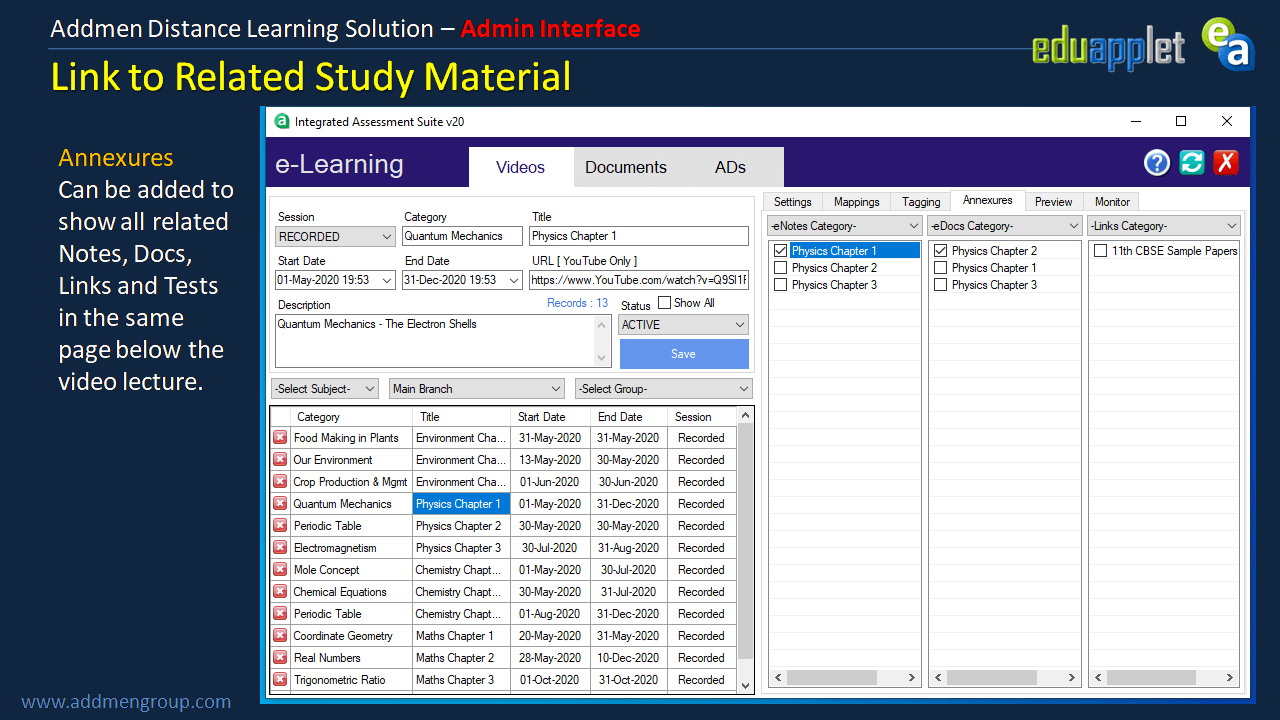Open the Settings tab
The width and height of the screenshot is (1280, 720).
(x=793, y=202)
